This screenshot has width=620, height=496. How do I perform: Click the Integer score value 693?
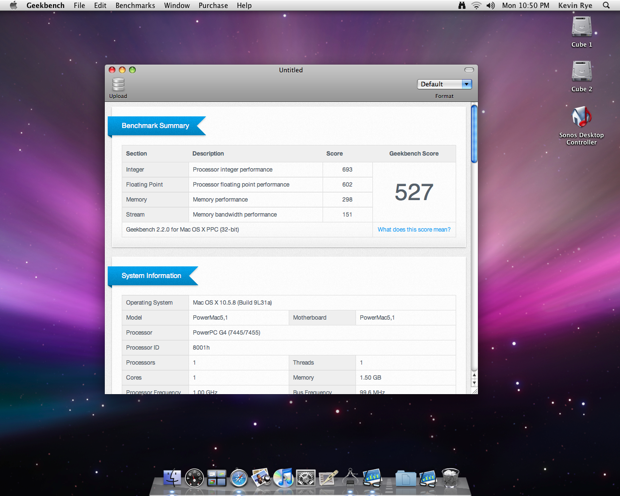click(x=347, y=169)
